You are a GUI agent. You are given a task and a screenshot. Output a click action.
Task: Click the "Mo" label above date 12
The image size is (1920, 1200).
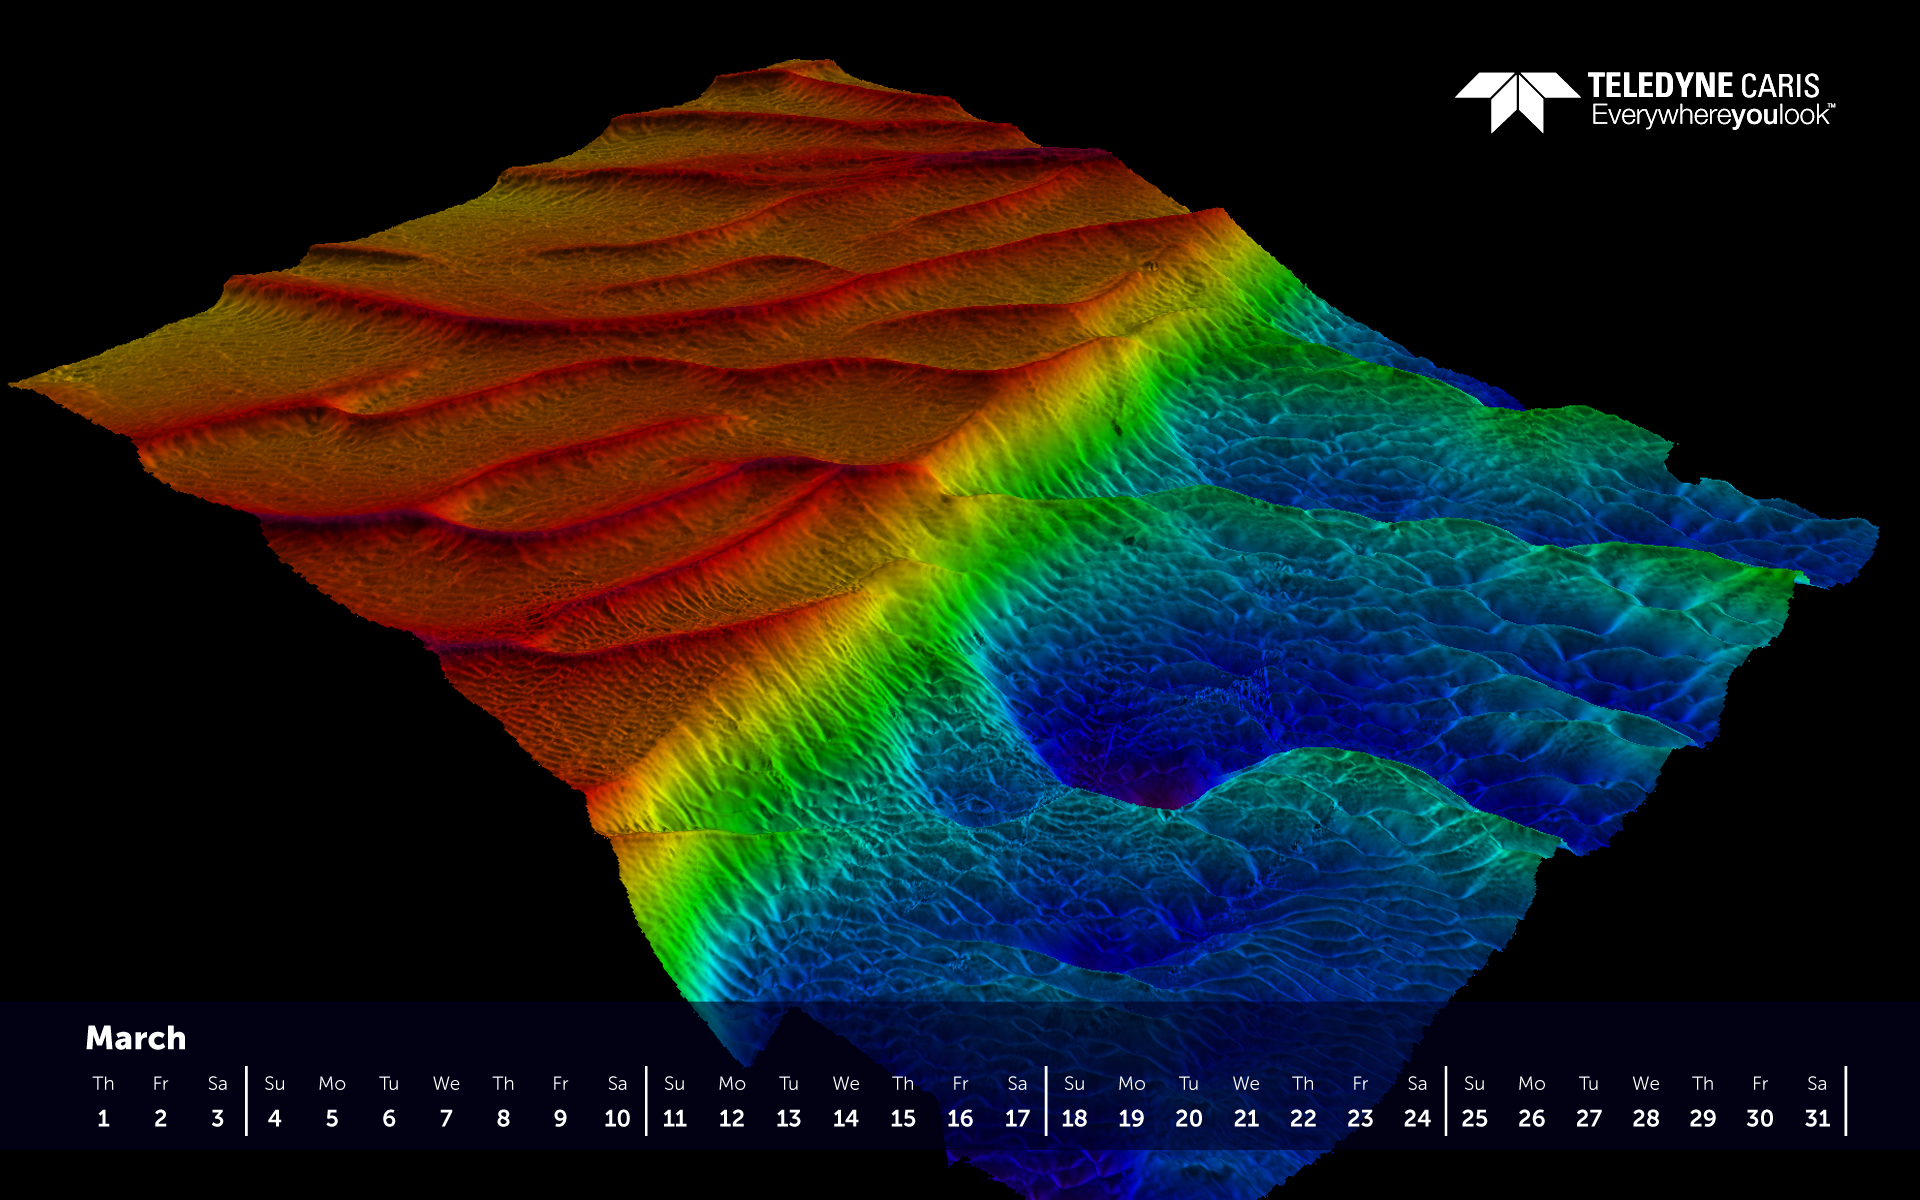coord(732,1084)
